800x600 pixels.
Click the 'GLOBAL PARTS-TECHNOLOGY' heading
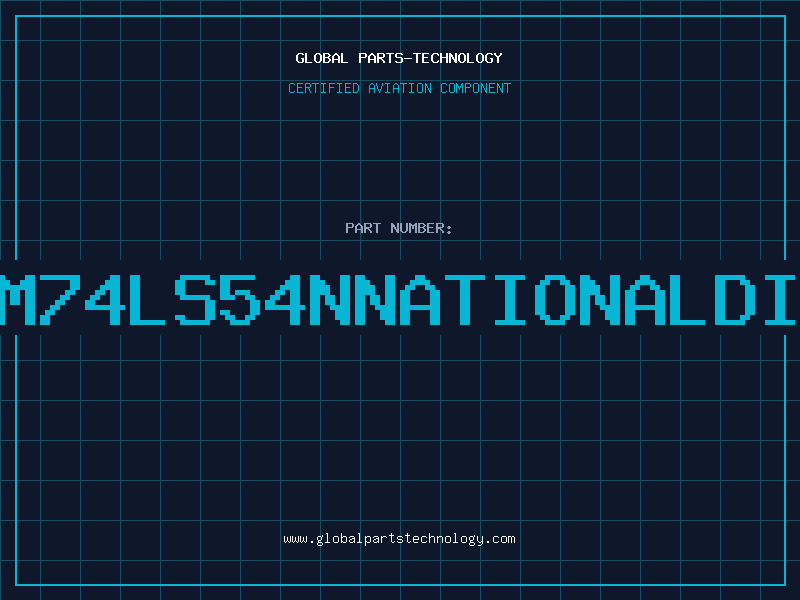[399, 58]
